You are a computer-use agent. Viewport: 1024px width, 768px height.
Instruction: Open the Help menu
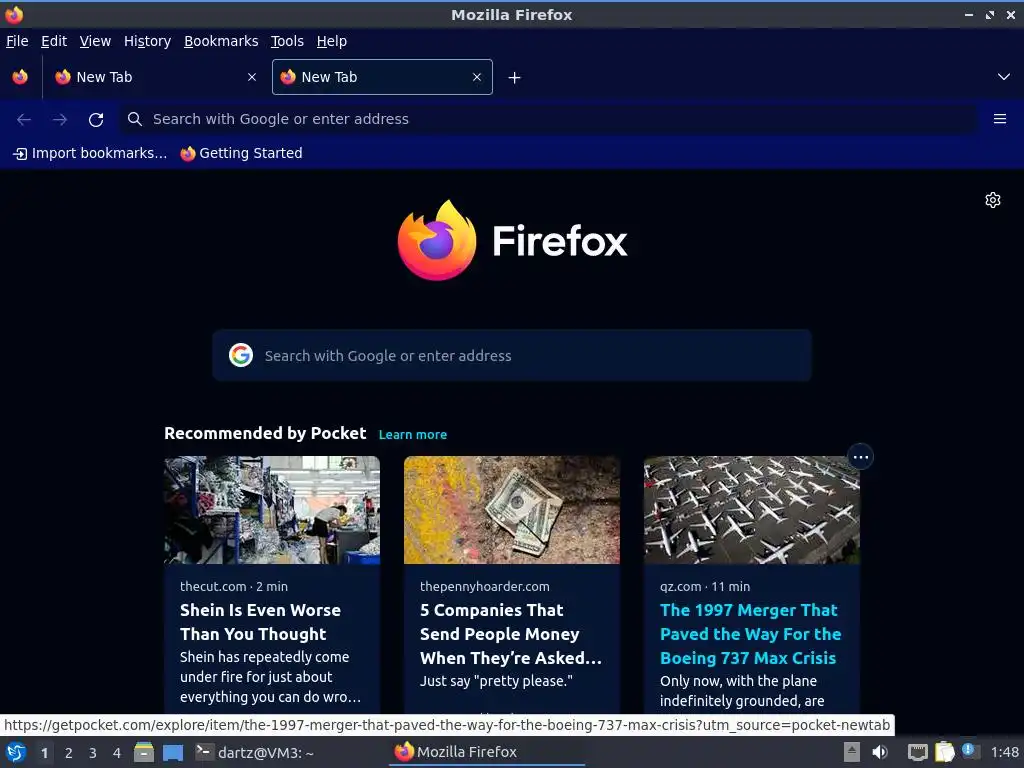[x=332, y=41]
